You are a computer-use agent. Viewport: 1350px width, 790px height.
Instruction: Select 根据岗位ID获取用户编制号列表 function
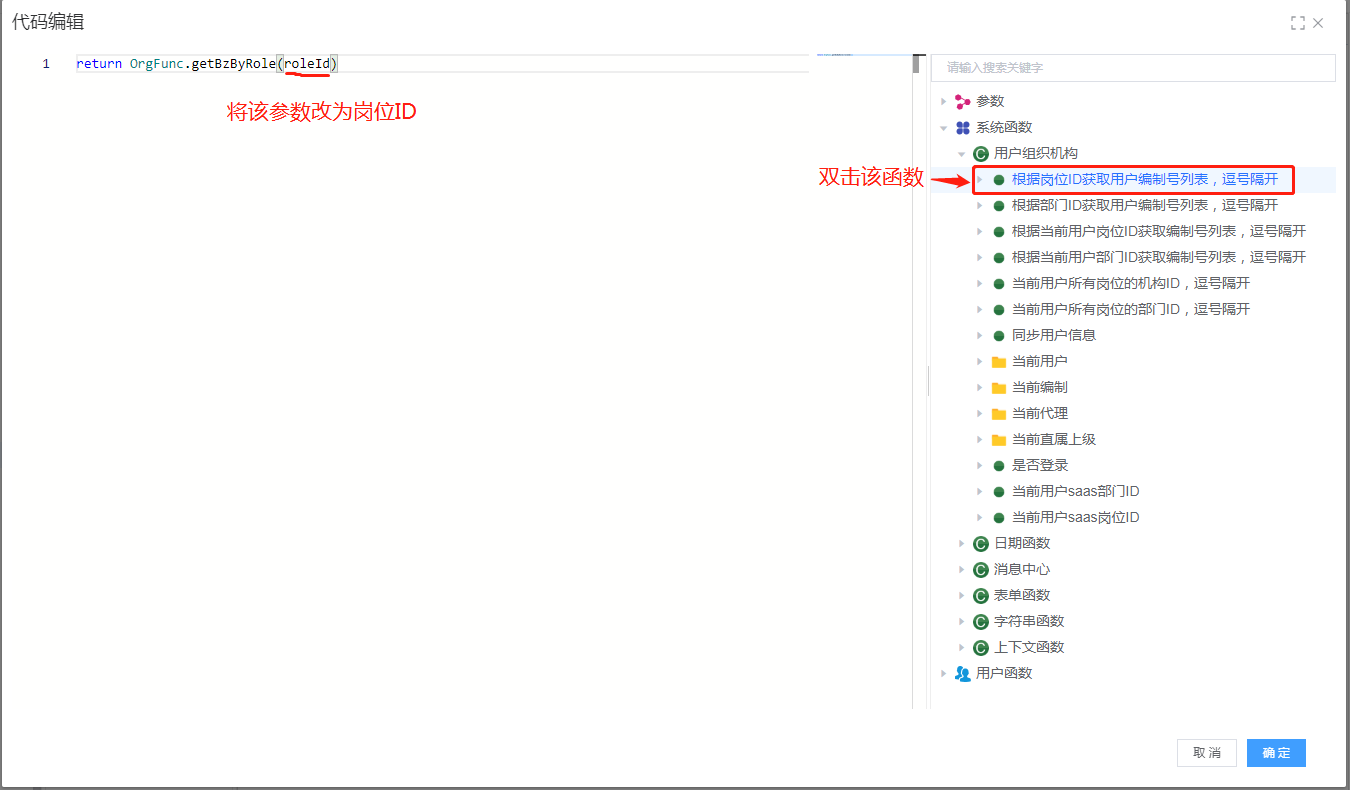1144,179
